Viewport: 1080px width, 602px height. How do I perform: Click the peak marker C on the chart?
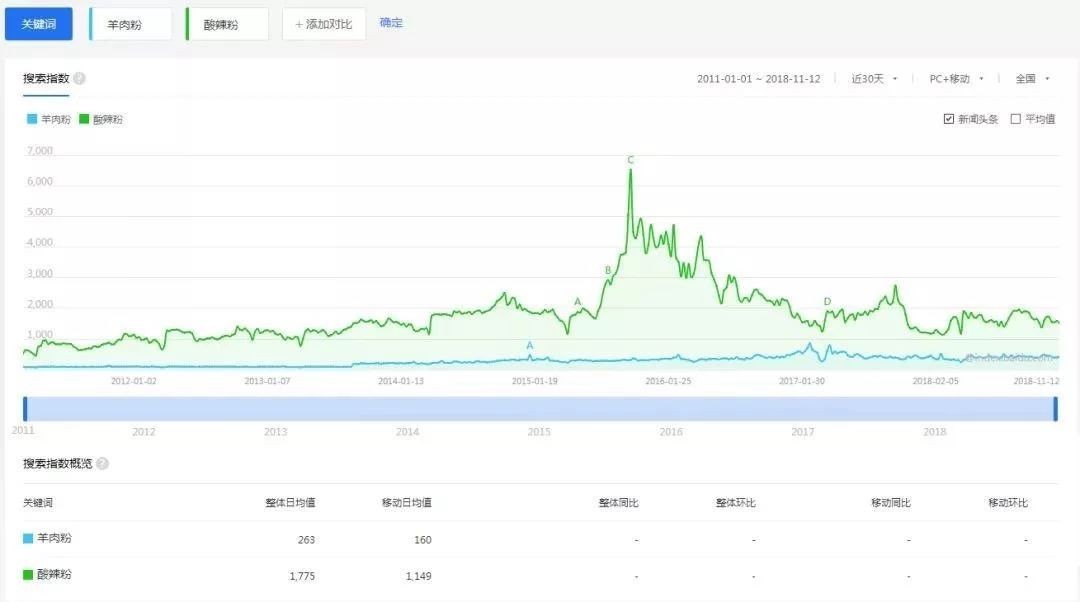pos(629,160)
